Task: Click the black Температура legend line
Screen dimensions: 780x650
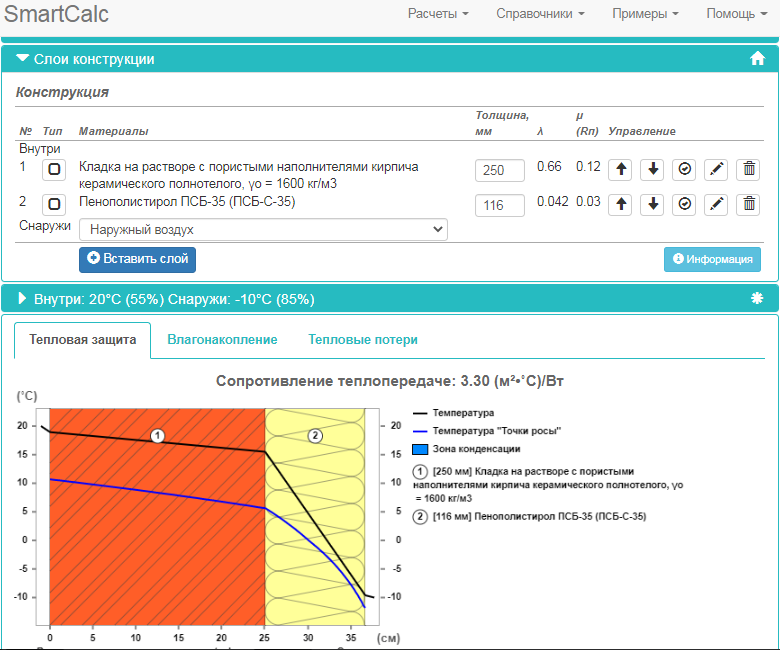Action: (x=420, y=413)
